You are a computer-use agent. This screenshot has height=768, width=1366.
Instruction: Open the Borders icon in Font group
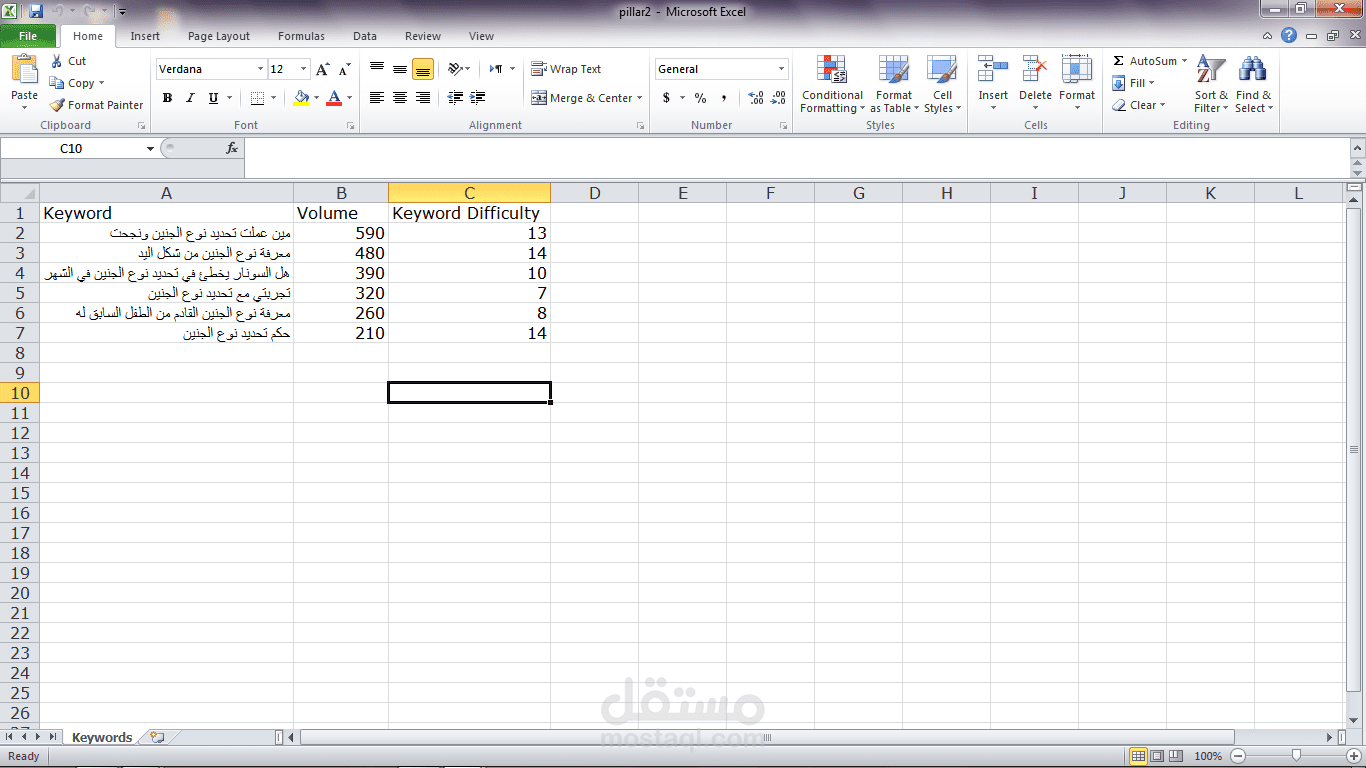pos(257,98)
